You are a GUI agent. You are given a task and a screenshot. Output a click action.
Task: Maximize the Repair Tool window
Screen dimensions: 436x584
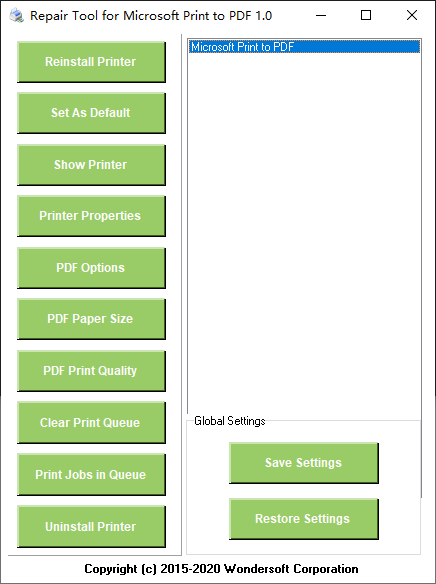click(x=366, y=16)
